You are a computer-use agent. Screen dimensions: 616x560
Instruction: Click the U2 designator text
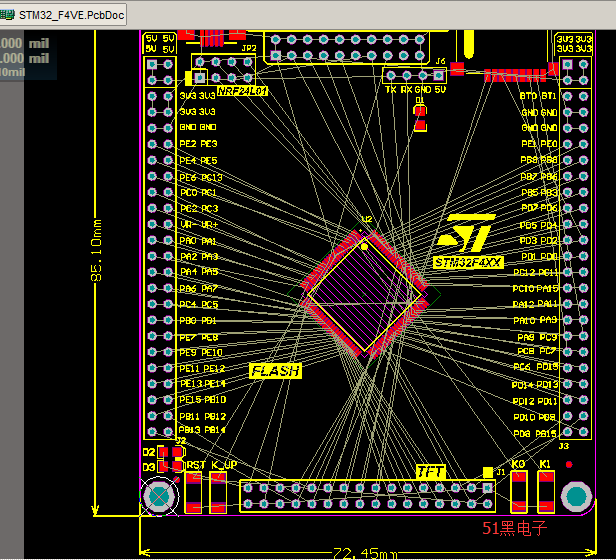coord(367,219)
